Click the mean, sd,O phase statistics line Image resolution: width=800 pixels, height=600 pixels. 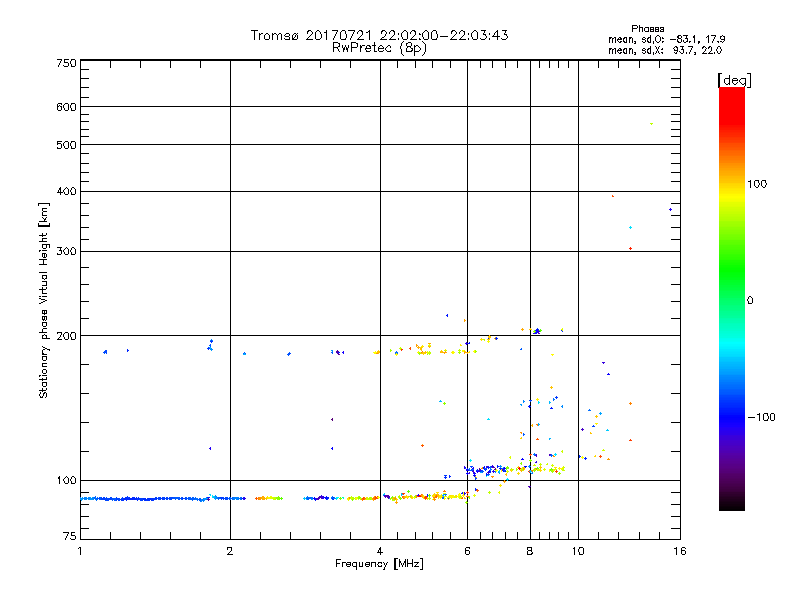665,39
